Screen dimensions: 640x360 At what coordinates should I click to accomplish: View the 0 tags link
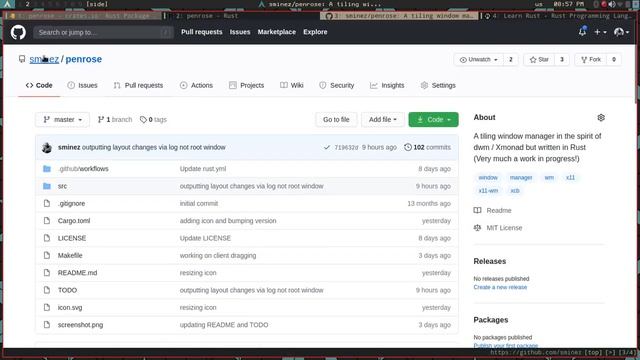pos(153,120)
